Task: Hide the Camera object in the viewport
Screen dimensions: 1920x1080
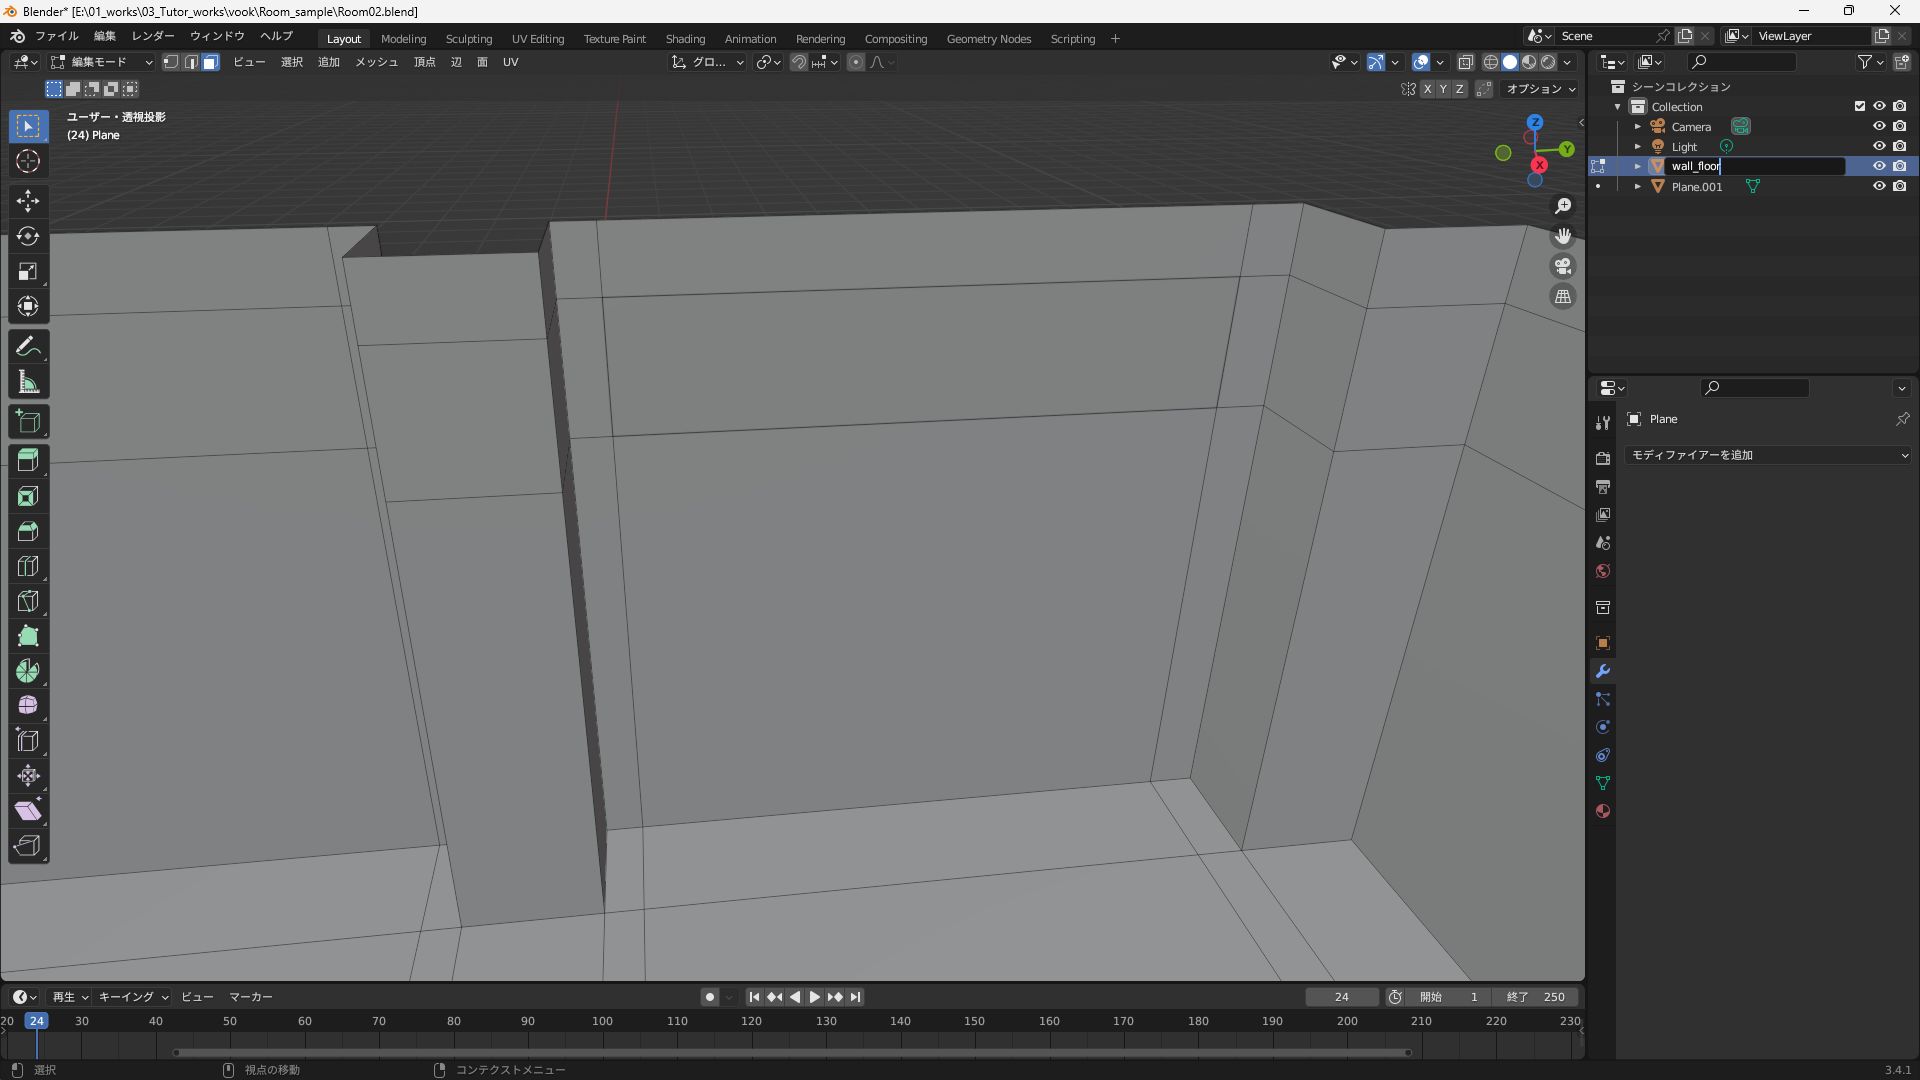Action: tap(1880, 126)
